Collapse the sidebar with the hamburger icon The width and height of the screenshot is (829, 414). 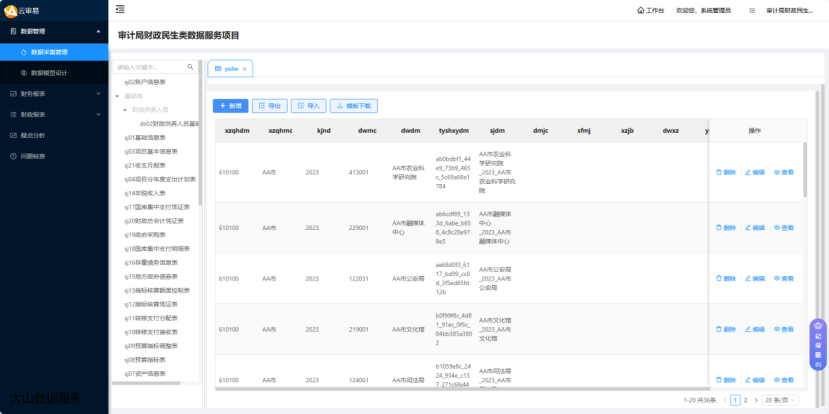[120, 10]
